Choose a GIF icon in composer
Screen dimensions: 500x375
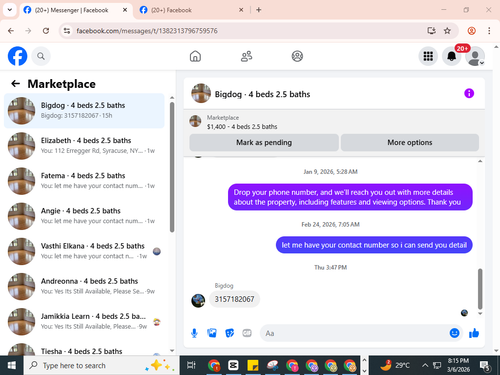[247, 333]
